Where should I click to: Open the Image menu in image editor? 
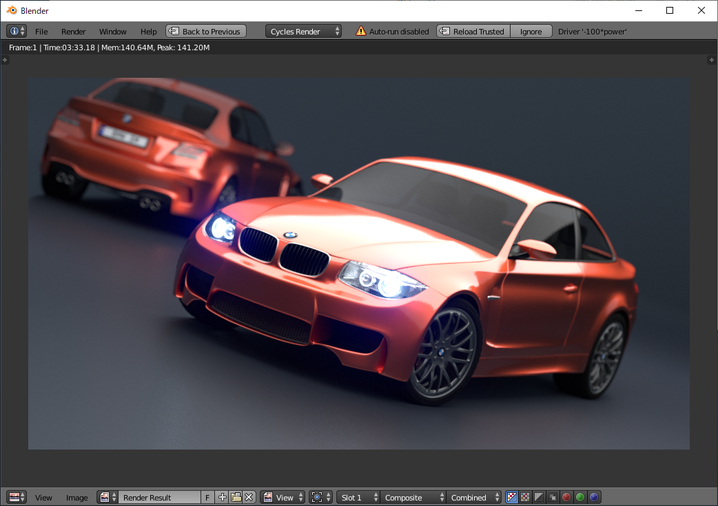[x=76, y=498]
